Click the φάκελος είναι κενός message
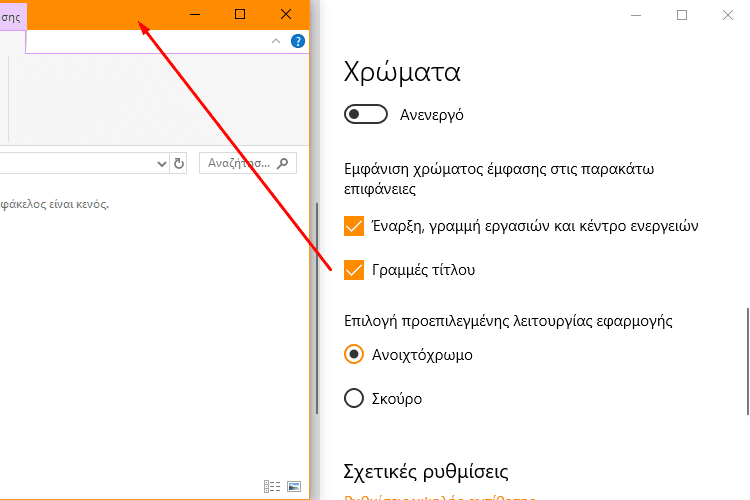This screenshot has height=500, width=750. point(55,204)
